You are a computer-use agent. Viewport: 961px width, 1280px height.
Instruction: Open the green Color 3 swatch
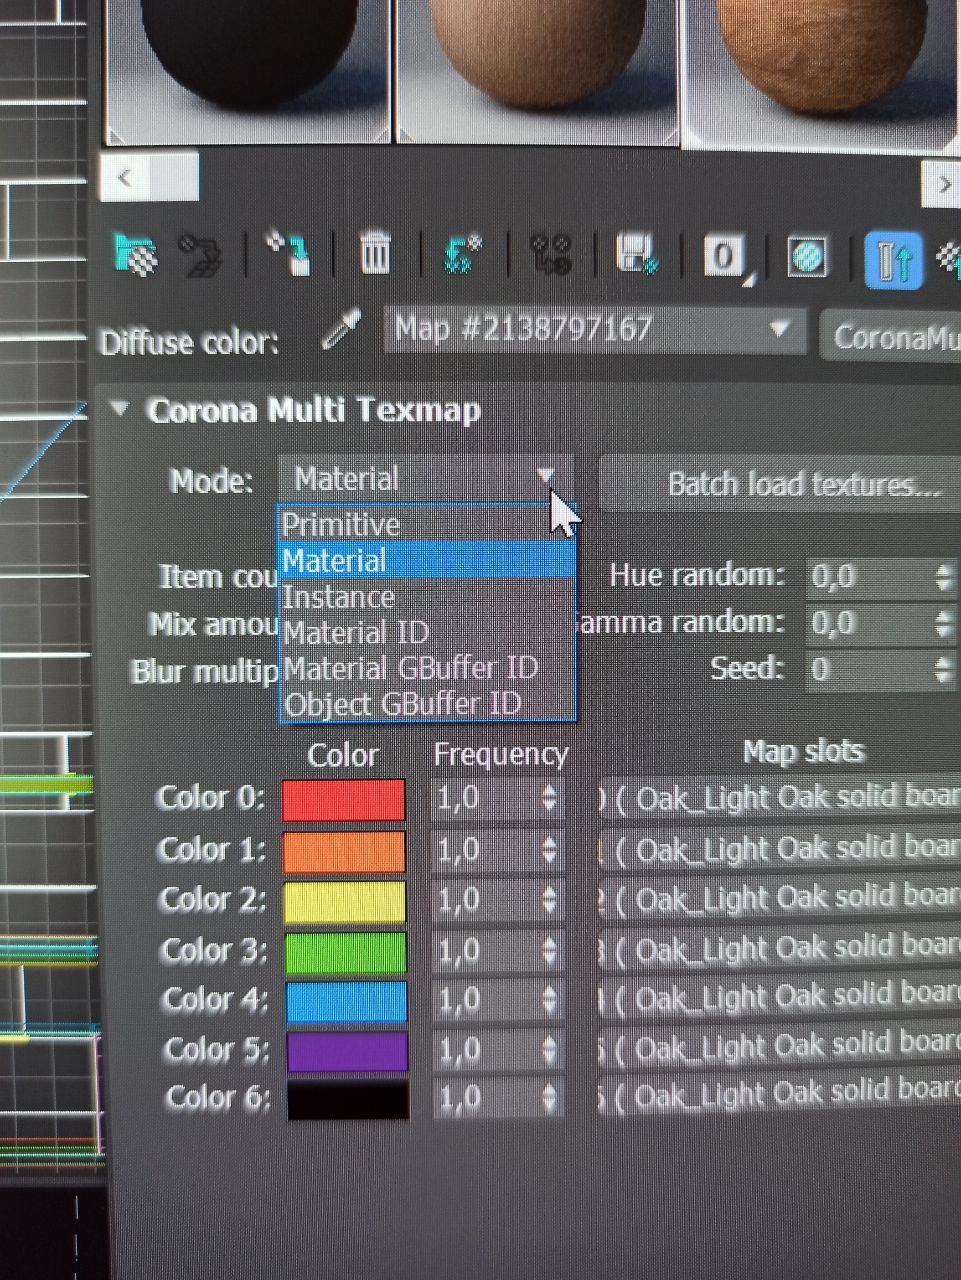[x=346, y=952]
